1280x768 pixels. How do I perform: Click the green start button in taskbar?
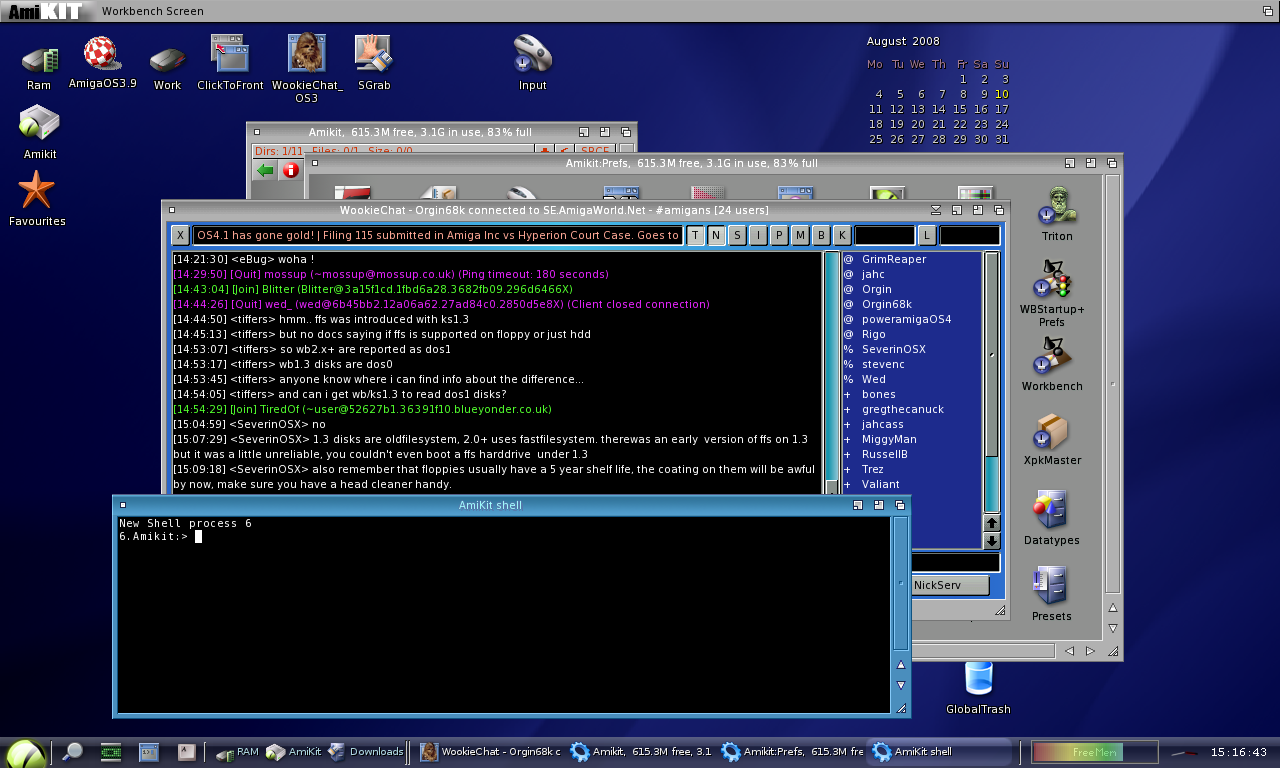pos(24,752)
